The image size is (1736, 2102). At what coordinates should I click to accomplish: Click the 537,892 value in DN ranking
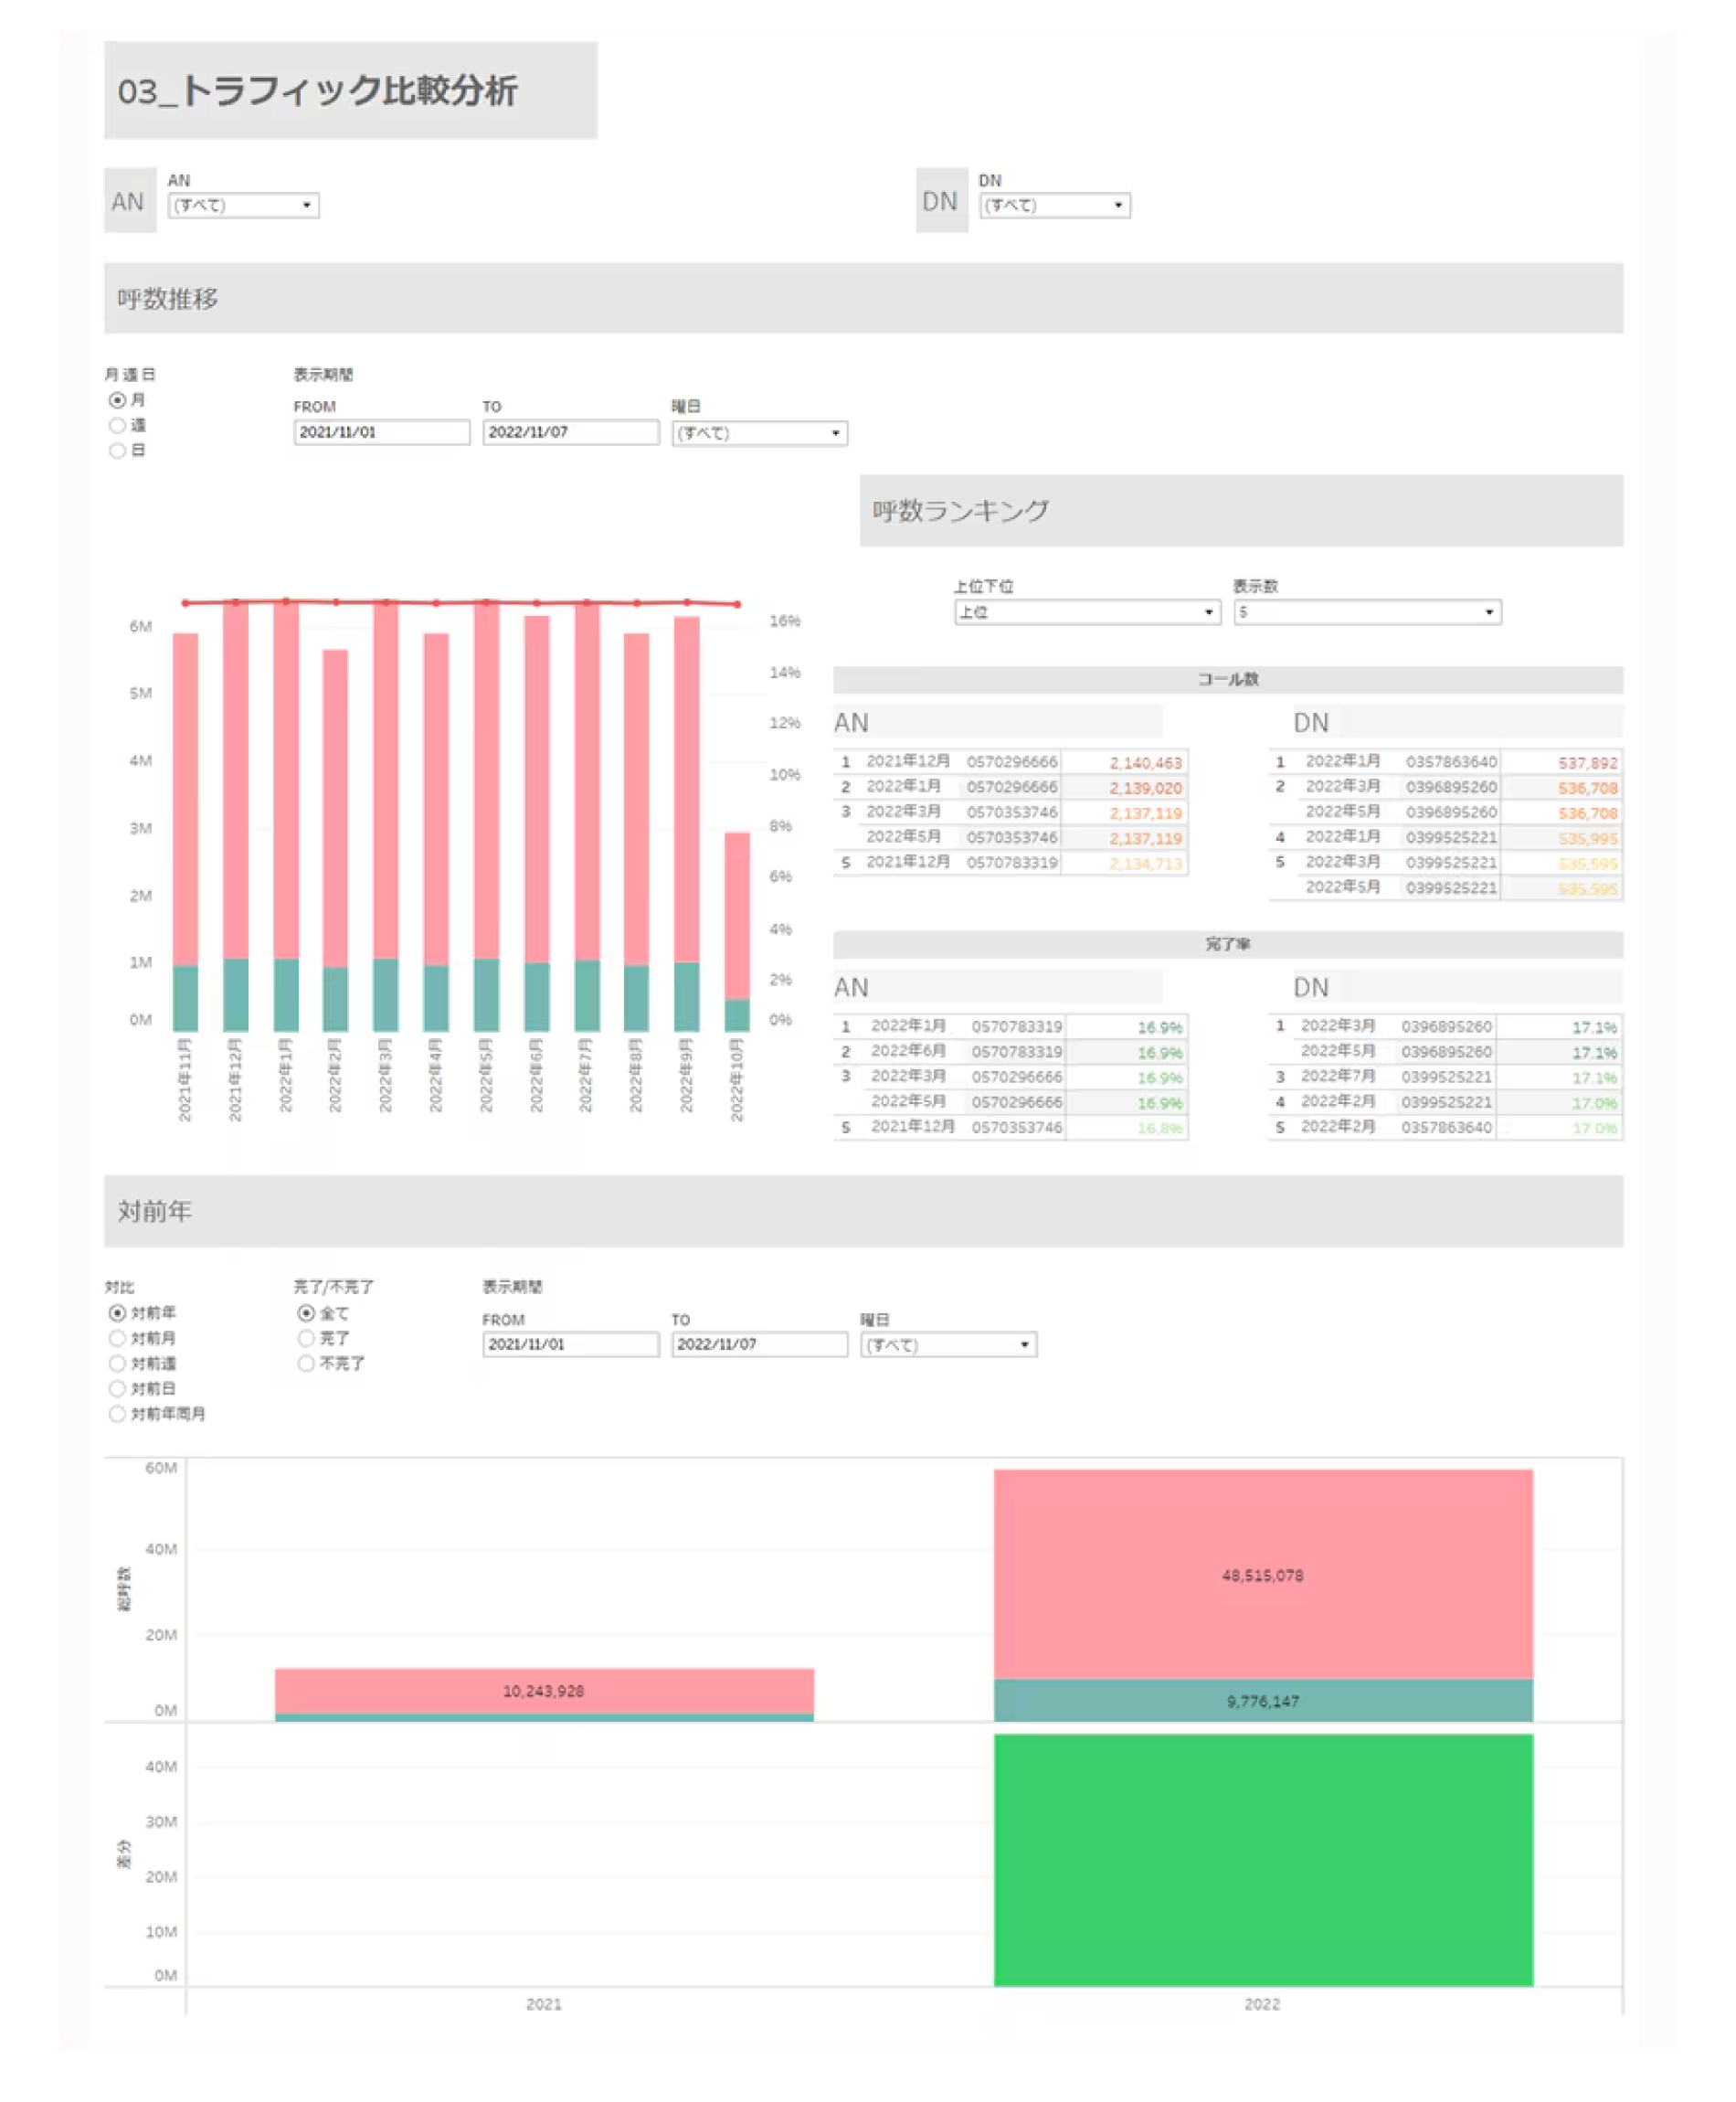pyautogui.click(x=1586, y=763)
